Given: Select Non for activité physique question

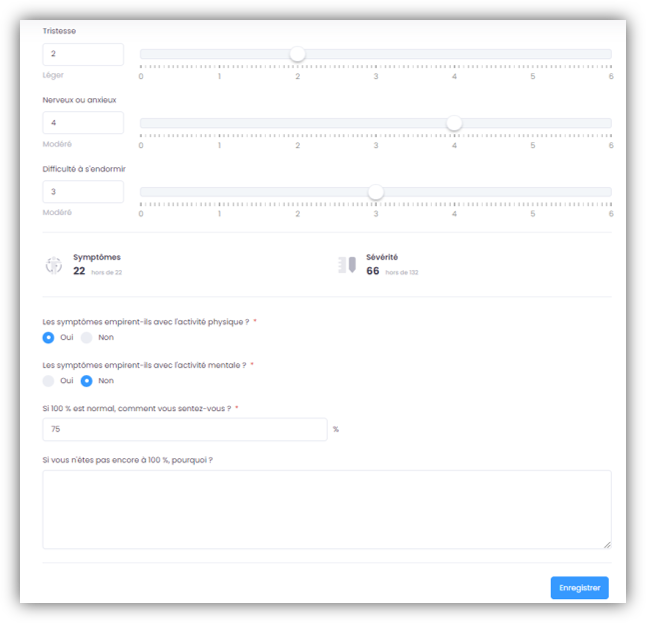Looking at the screenshot, I should pyautogui.click(x=87, y=338).
